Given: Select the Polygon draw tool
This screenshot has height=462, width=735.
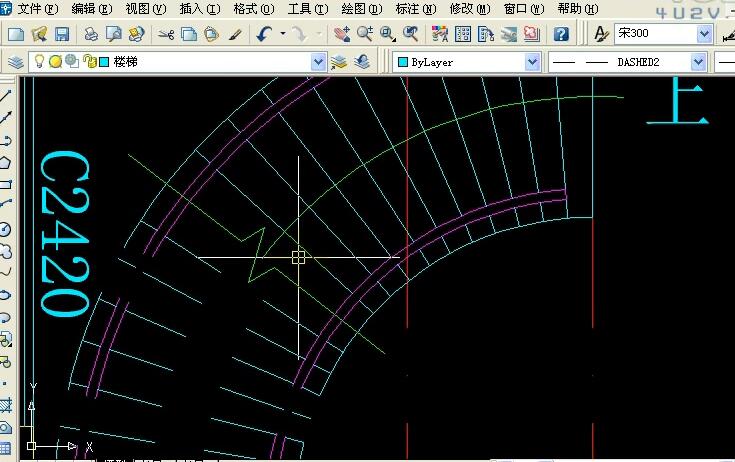Looking at the screenshot, I should point(6,163).
